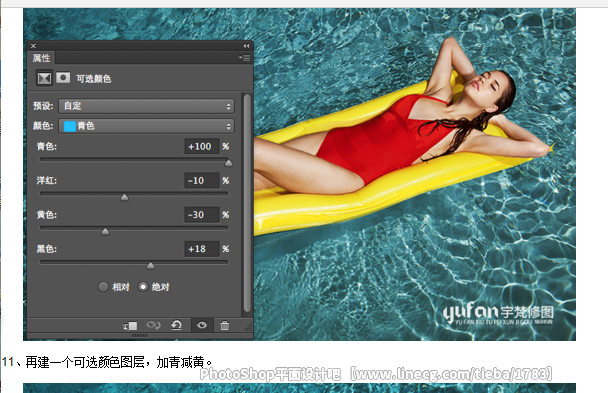Click the 黄色 slider handle
Viewport: 608px width, 393px height.
pos(105,231)
